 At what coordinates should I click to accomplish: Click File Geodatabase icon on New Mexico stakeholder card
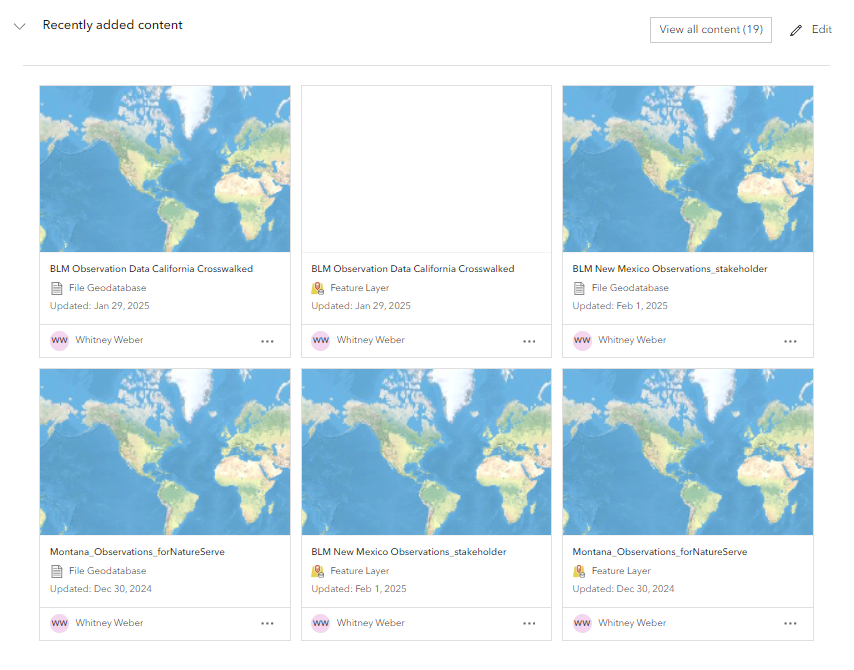pyautogui.click(x=580, y=288)
